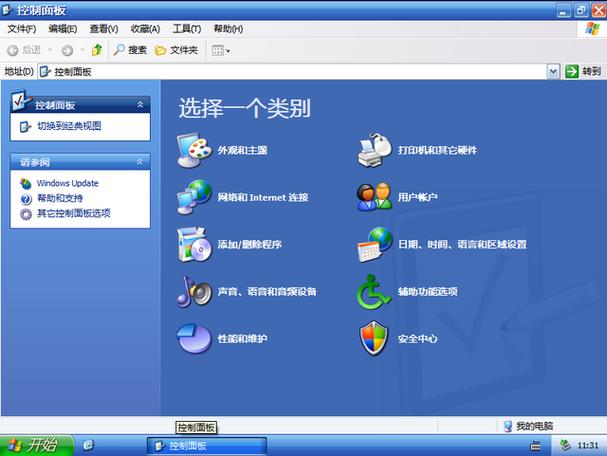The width and height of the screenshot is (607, 456).
Task: Open the 查看(V) menu
Action: (x=104, y=29)
